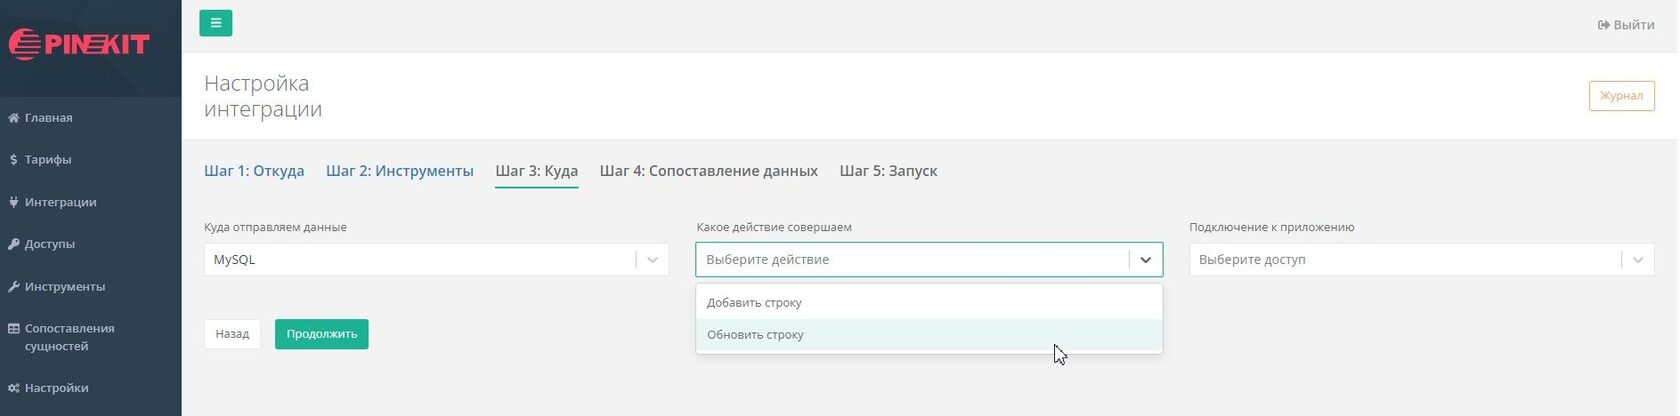The width and height of the screenshot is (1680, 416).
Task: Expand the MySQL destination dropdown arrow
Action: coord(652,260)
